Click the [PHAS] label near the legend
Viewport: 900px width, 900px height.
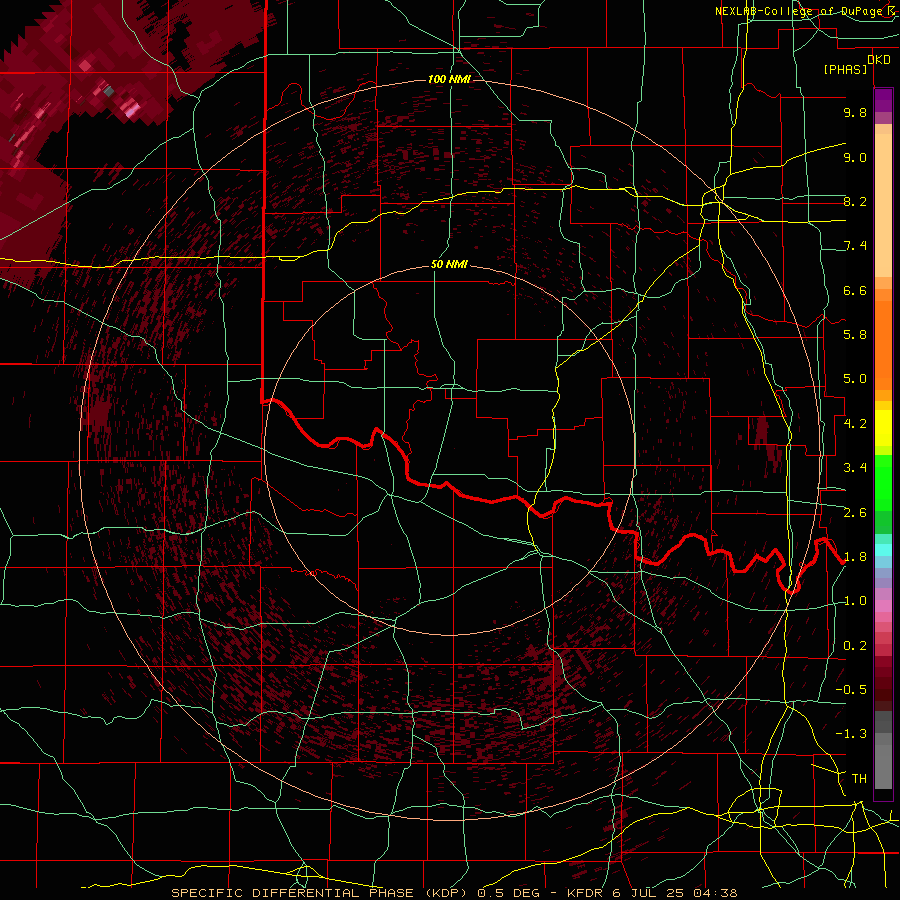point(845,70)
